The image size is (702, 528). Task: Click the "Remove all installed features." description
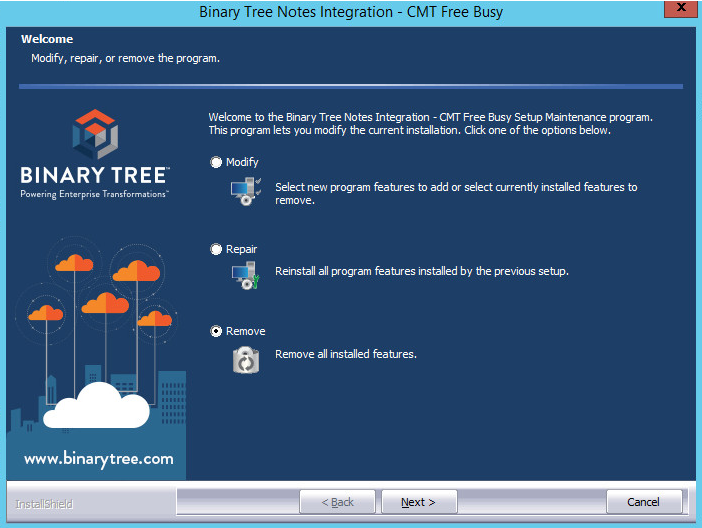point(346,354)
